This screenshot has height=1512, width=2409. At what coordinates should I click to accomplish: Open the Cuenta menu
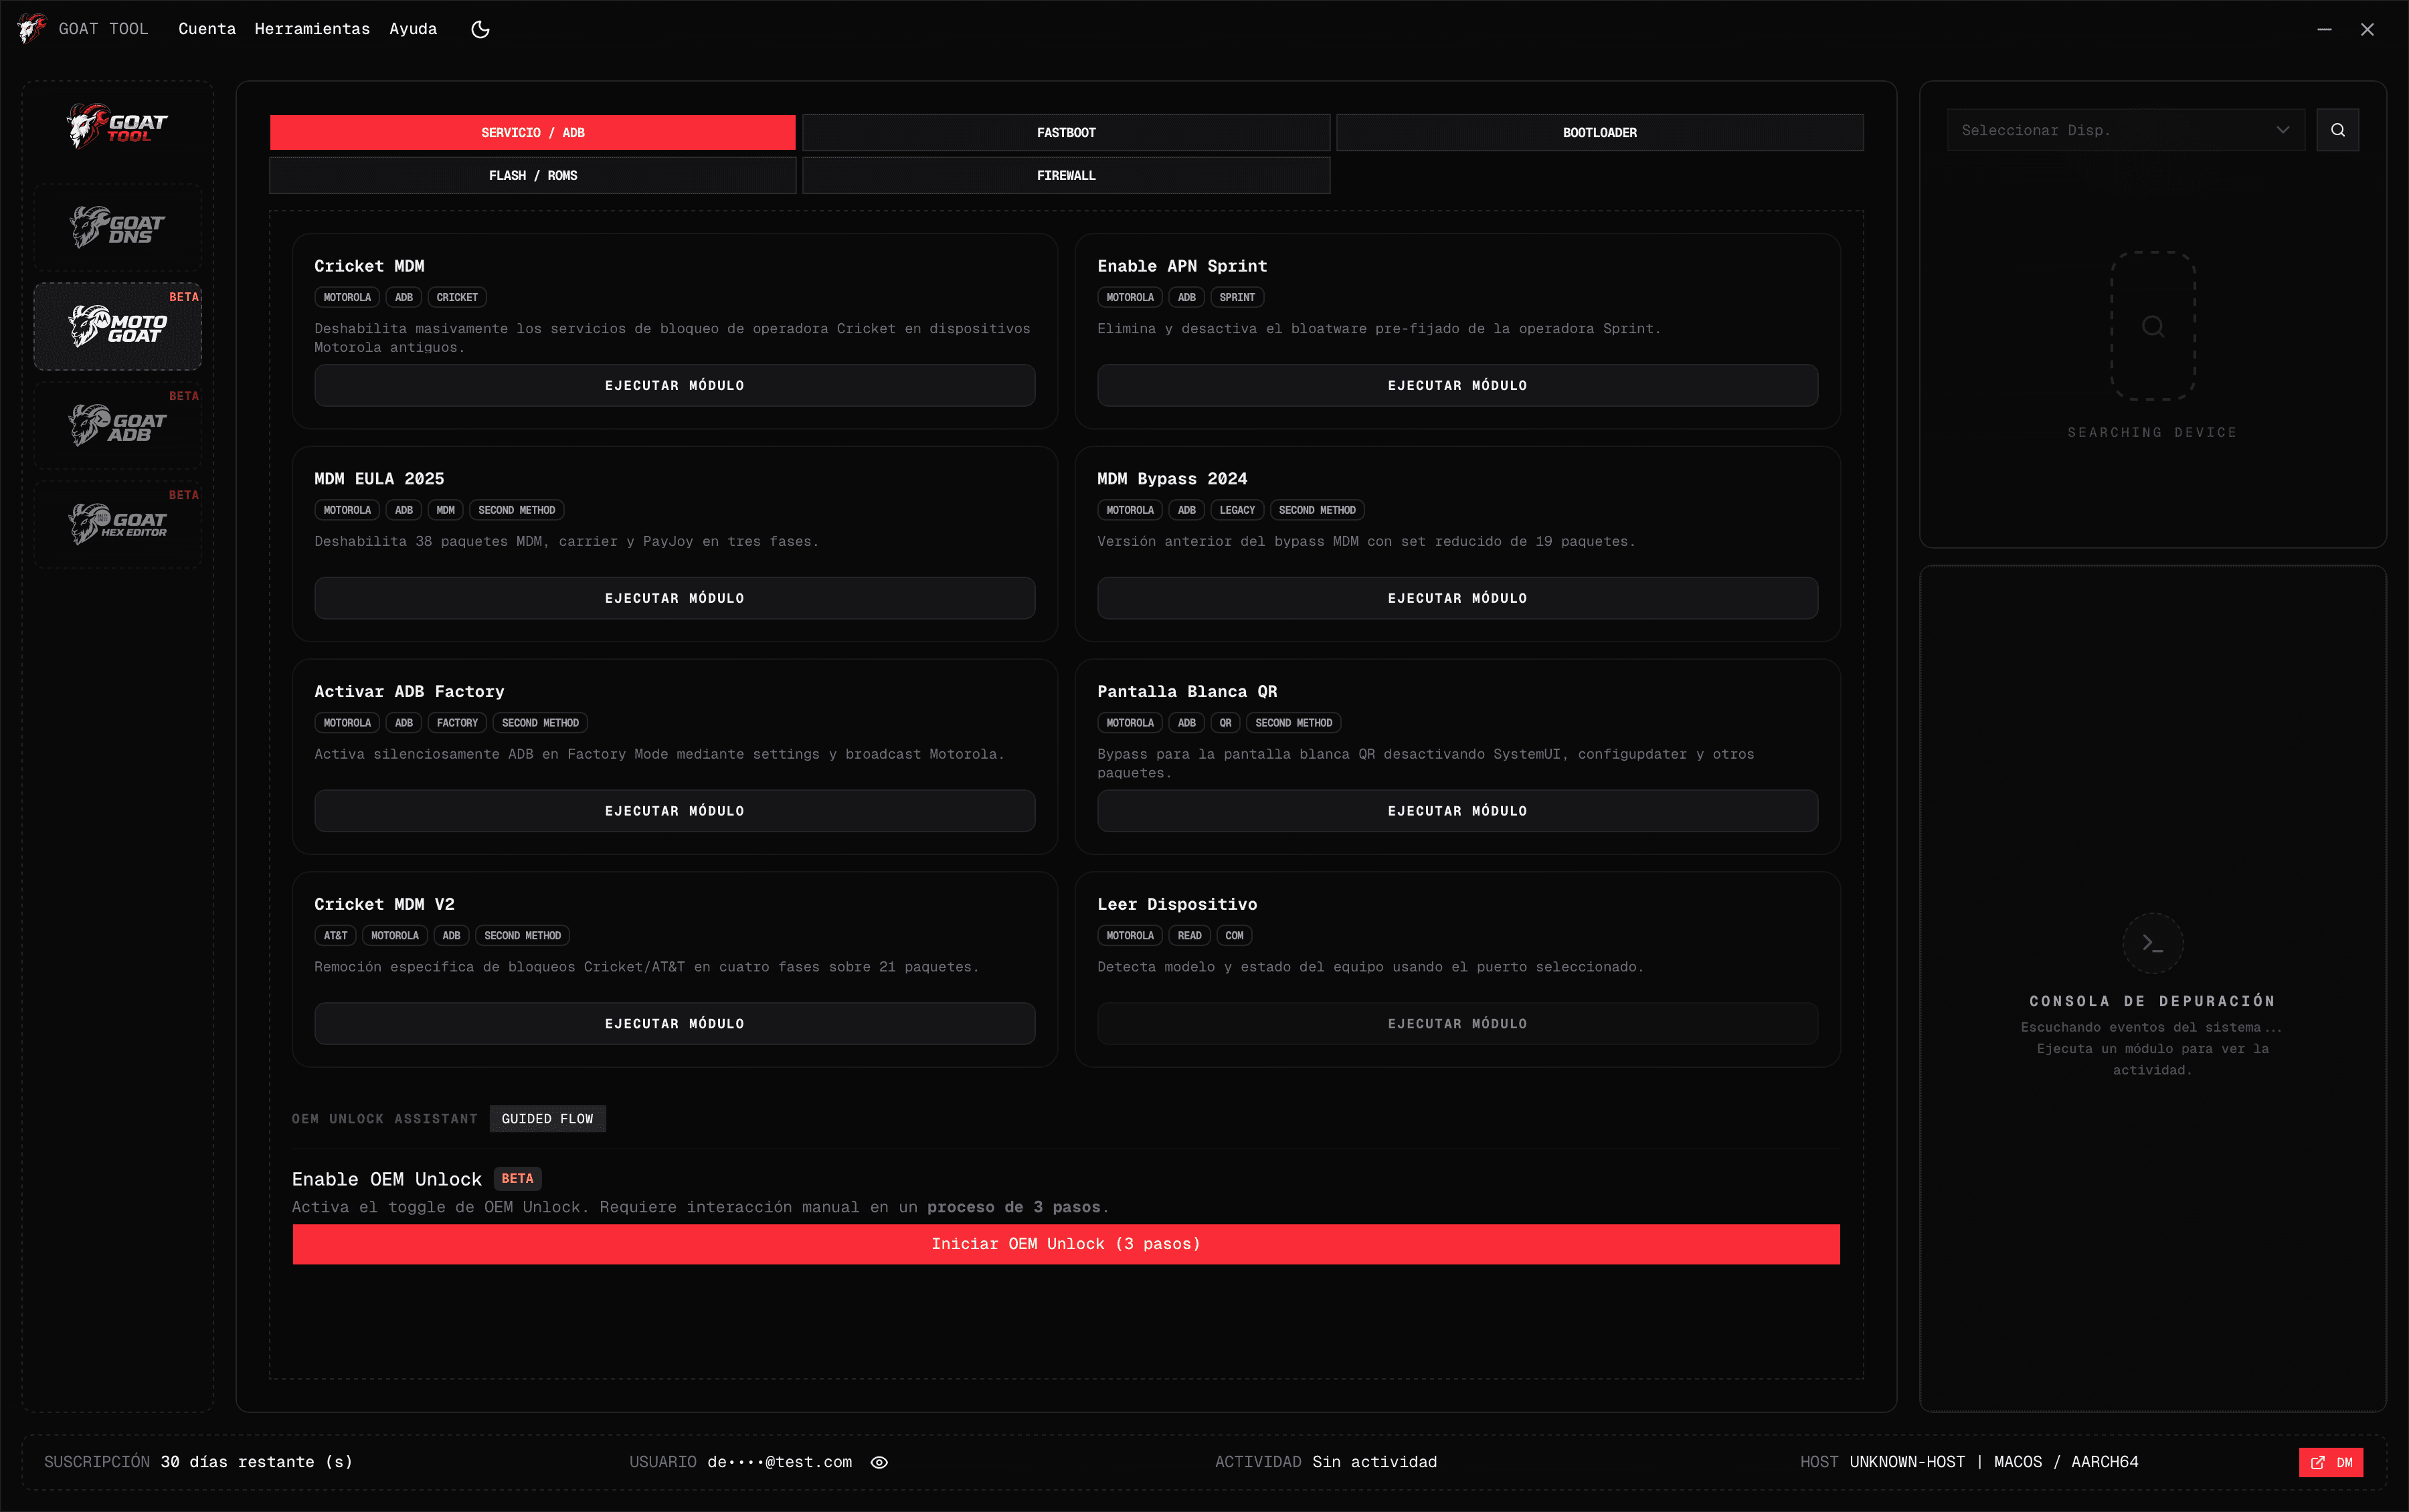pos(207,29)
